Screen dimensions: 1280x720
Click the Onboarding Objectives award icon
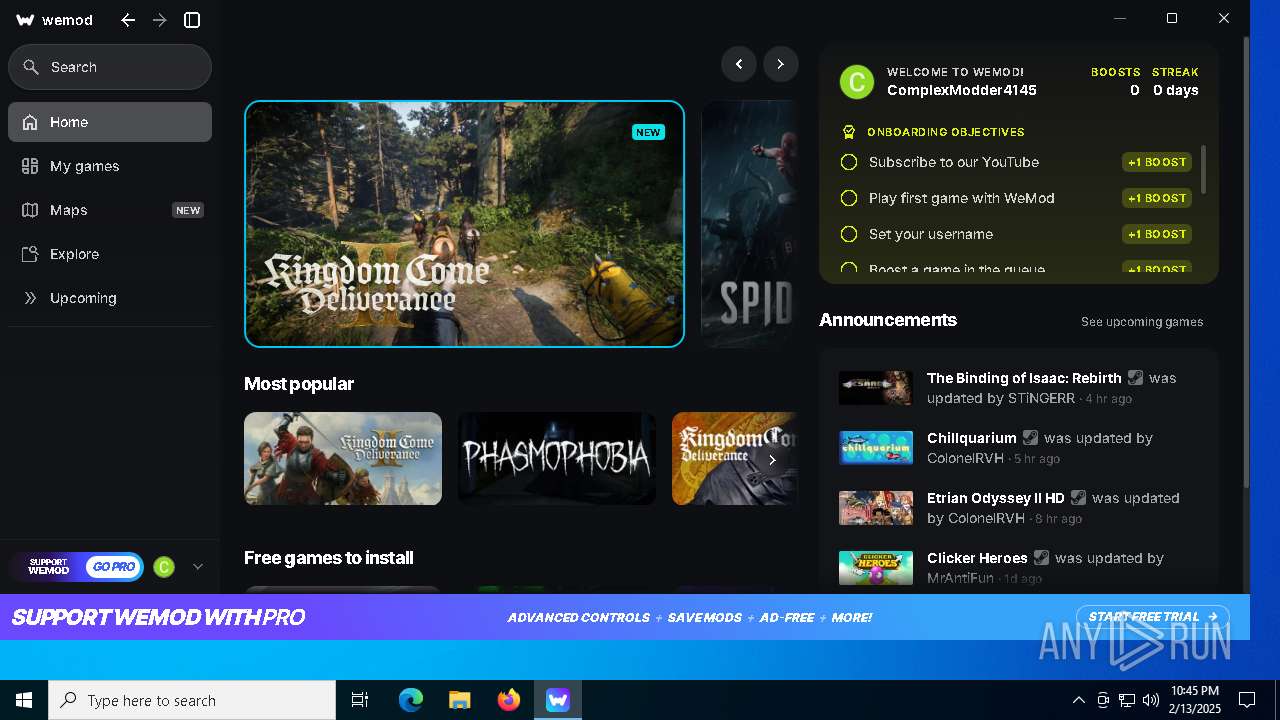click(849, 132)
